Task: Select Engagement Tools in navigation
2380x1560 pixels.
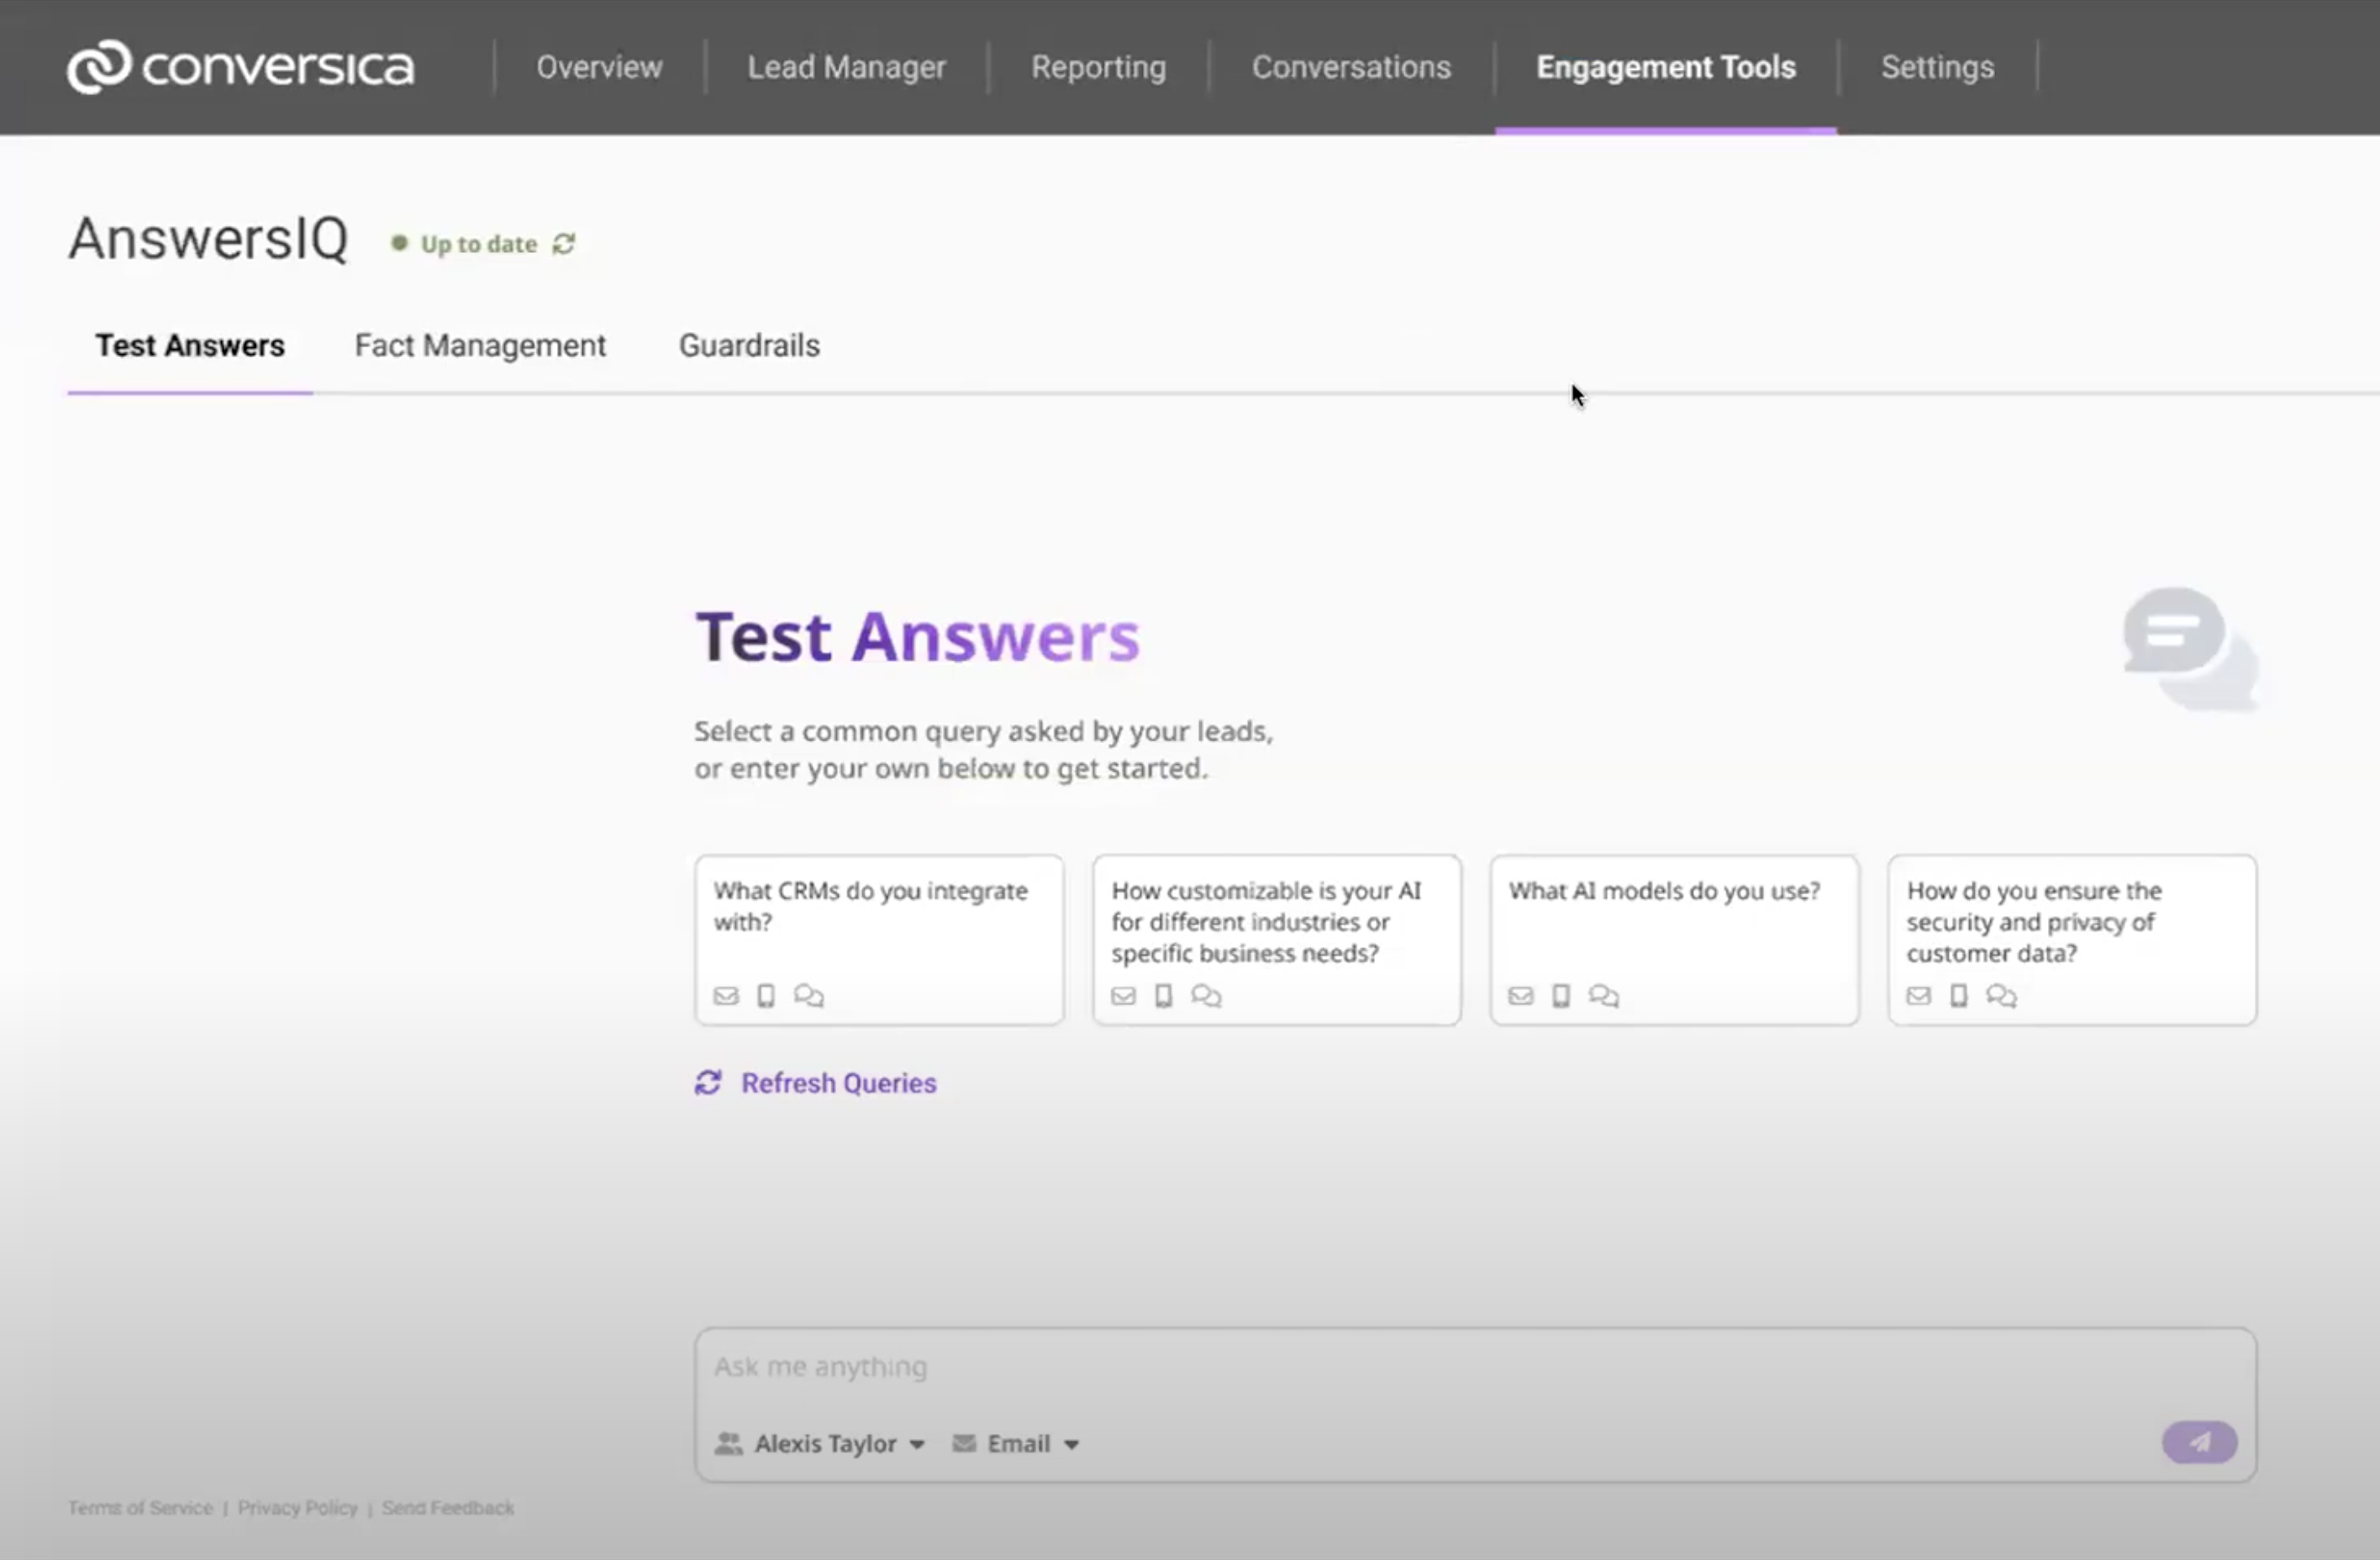Action: point(1666,67)
